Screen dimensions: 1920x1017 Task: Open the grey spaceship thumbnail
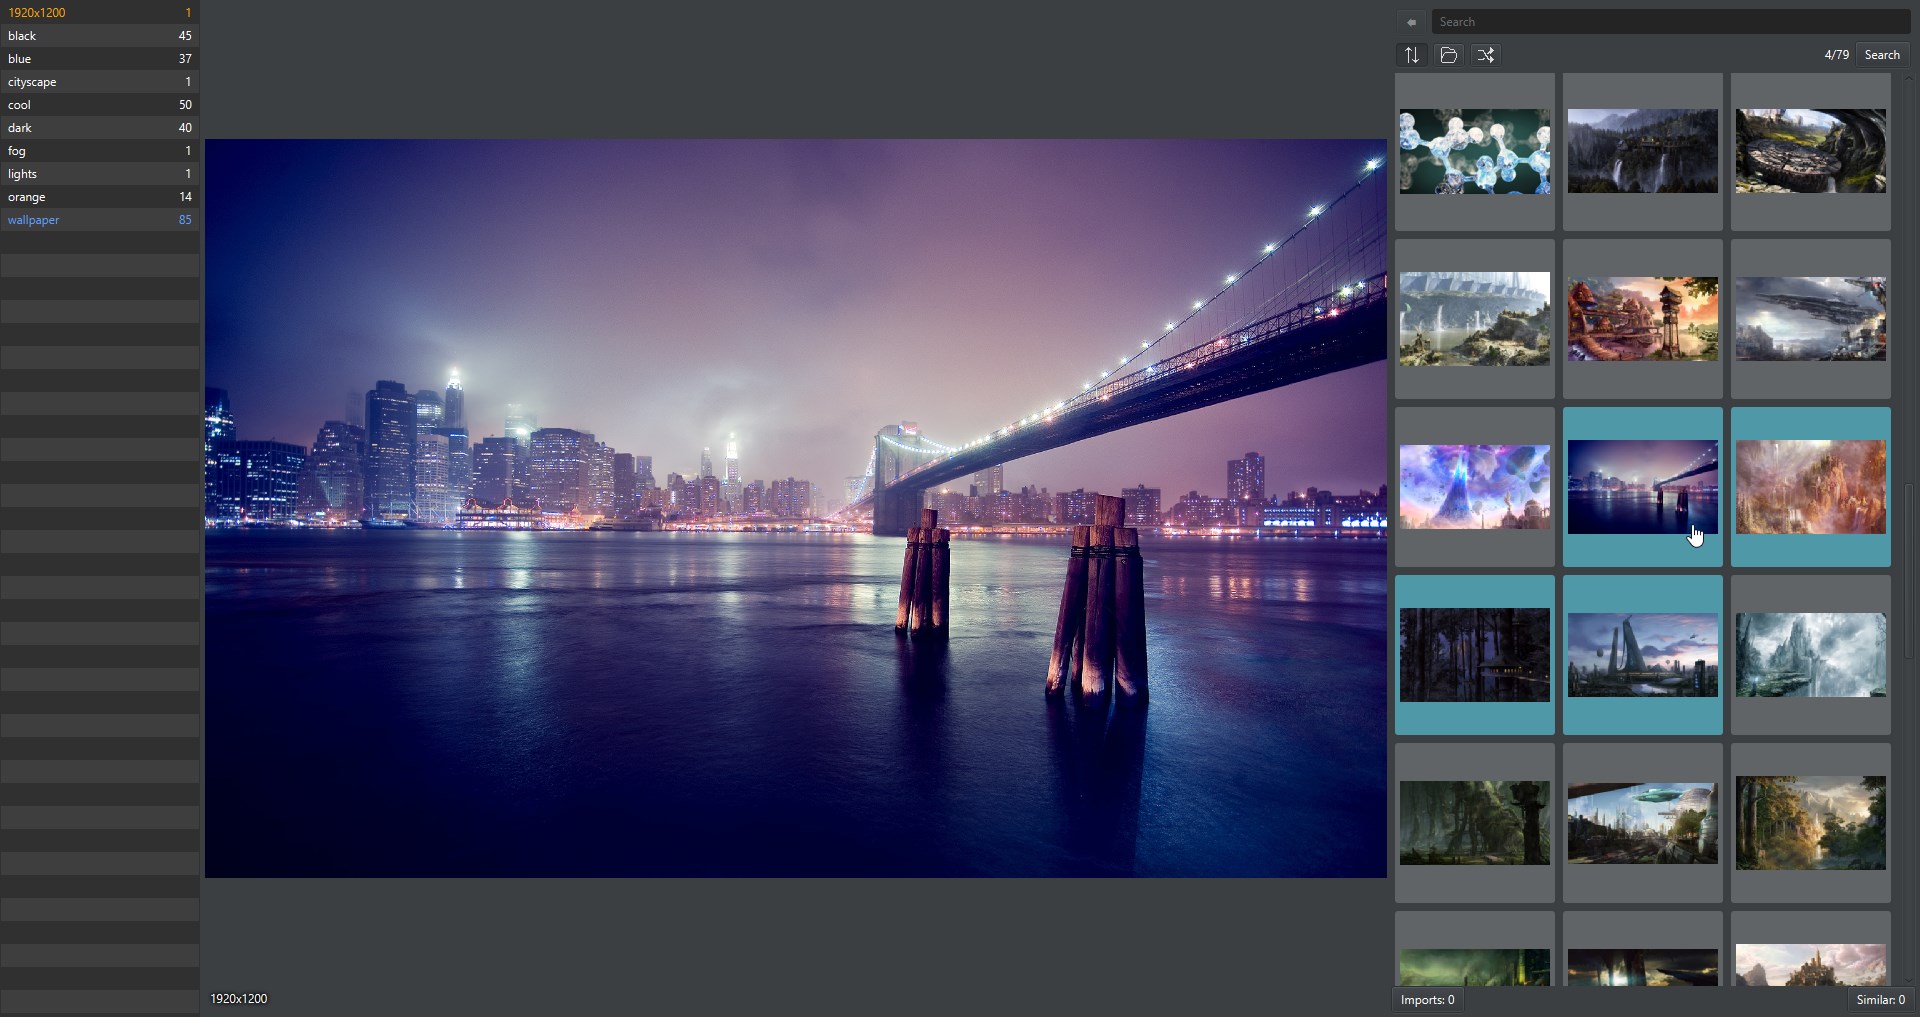point(1811,319)
